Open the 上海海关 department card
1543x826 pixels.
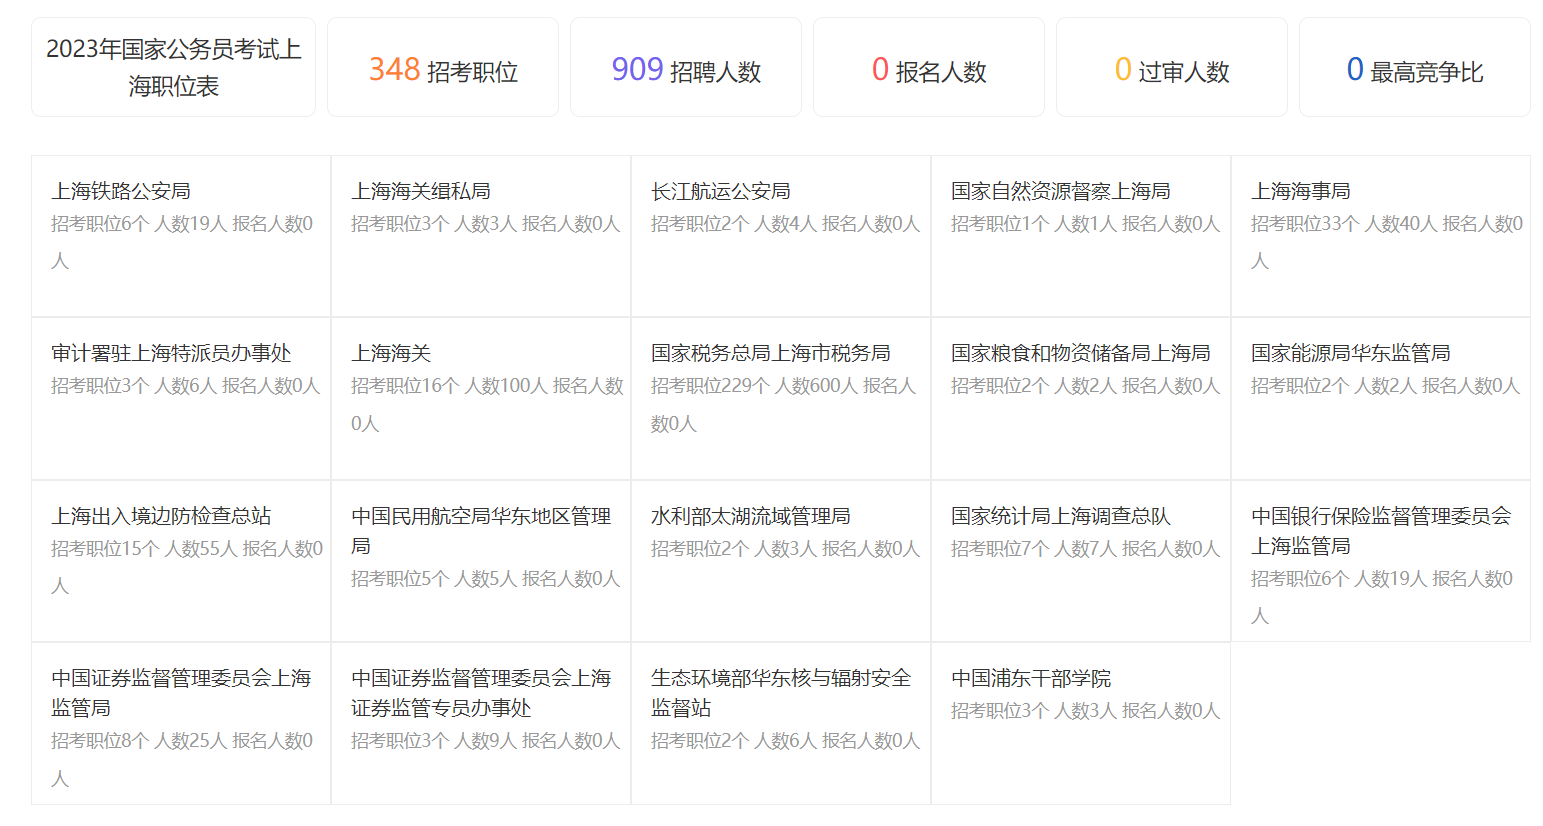point(481,399)
